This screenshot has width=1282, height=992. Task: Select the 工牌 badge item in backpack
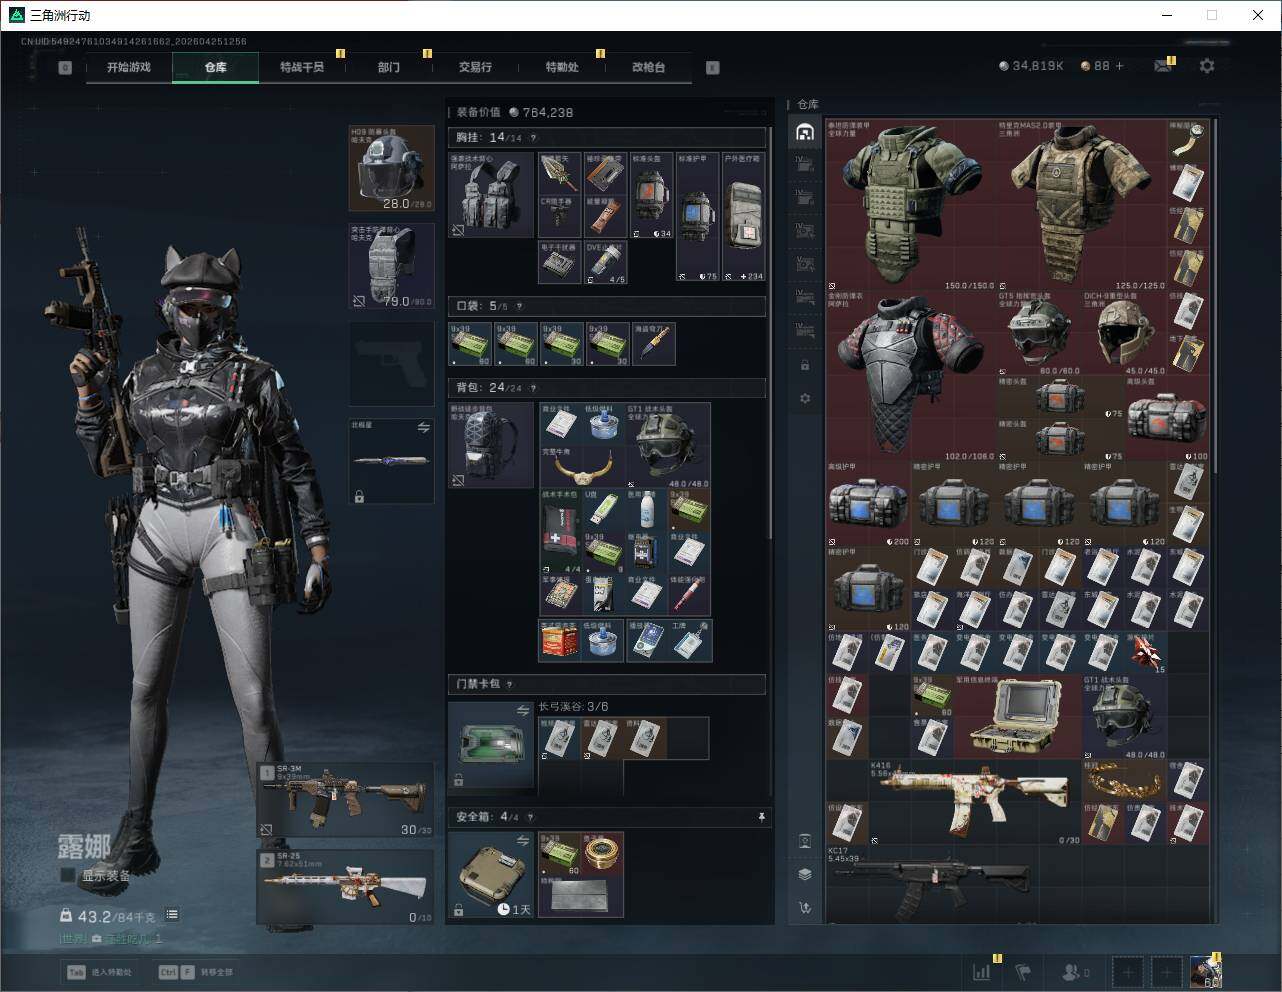tap(691, 641)
